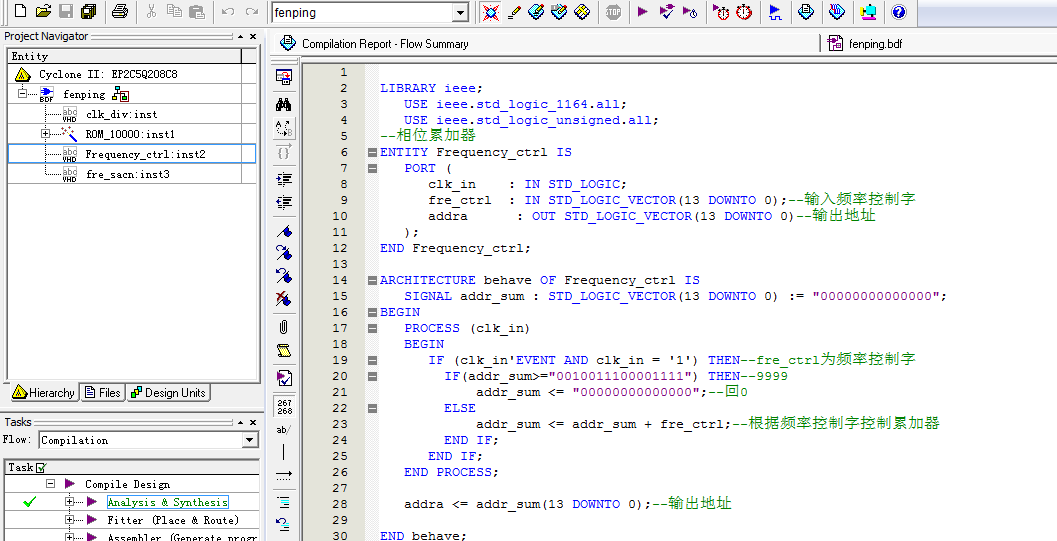This screenshot has width=1057, height=541.
Task: Select fre_sacn:inst3 in hierarchy
Action: tap(127, 174)
